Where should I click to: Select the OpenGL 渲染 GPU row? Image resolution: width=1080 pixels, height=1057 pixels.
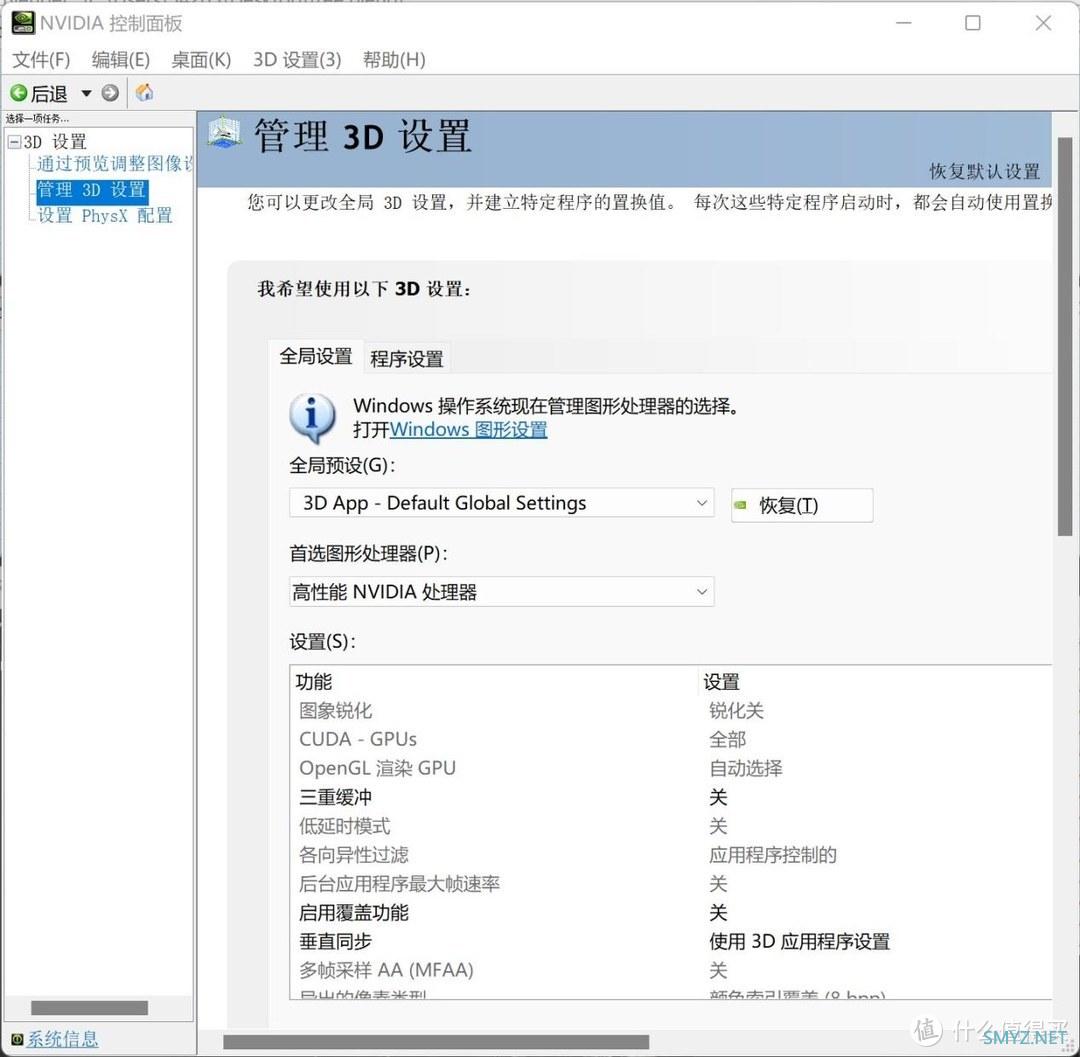[671, 768]
